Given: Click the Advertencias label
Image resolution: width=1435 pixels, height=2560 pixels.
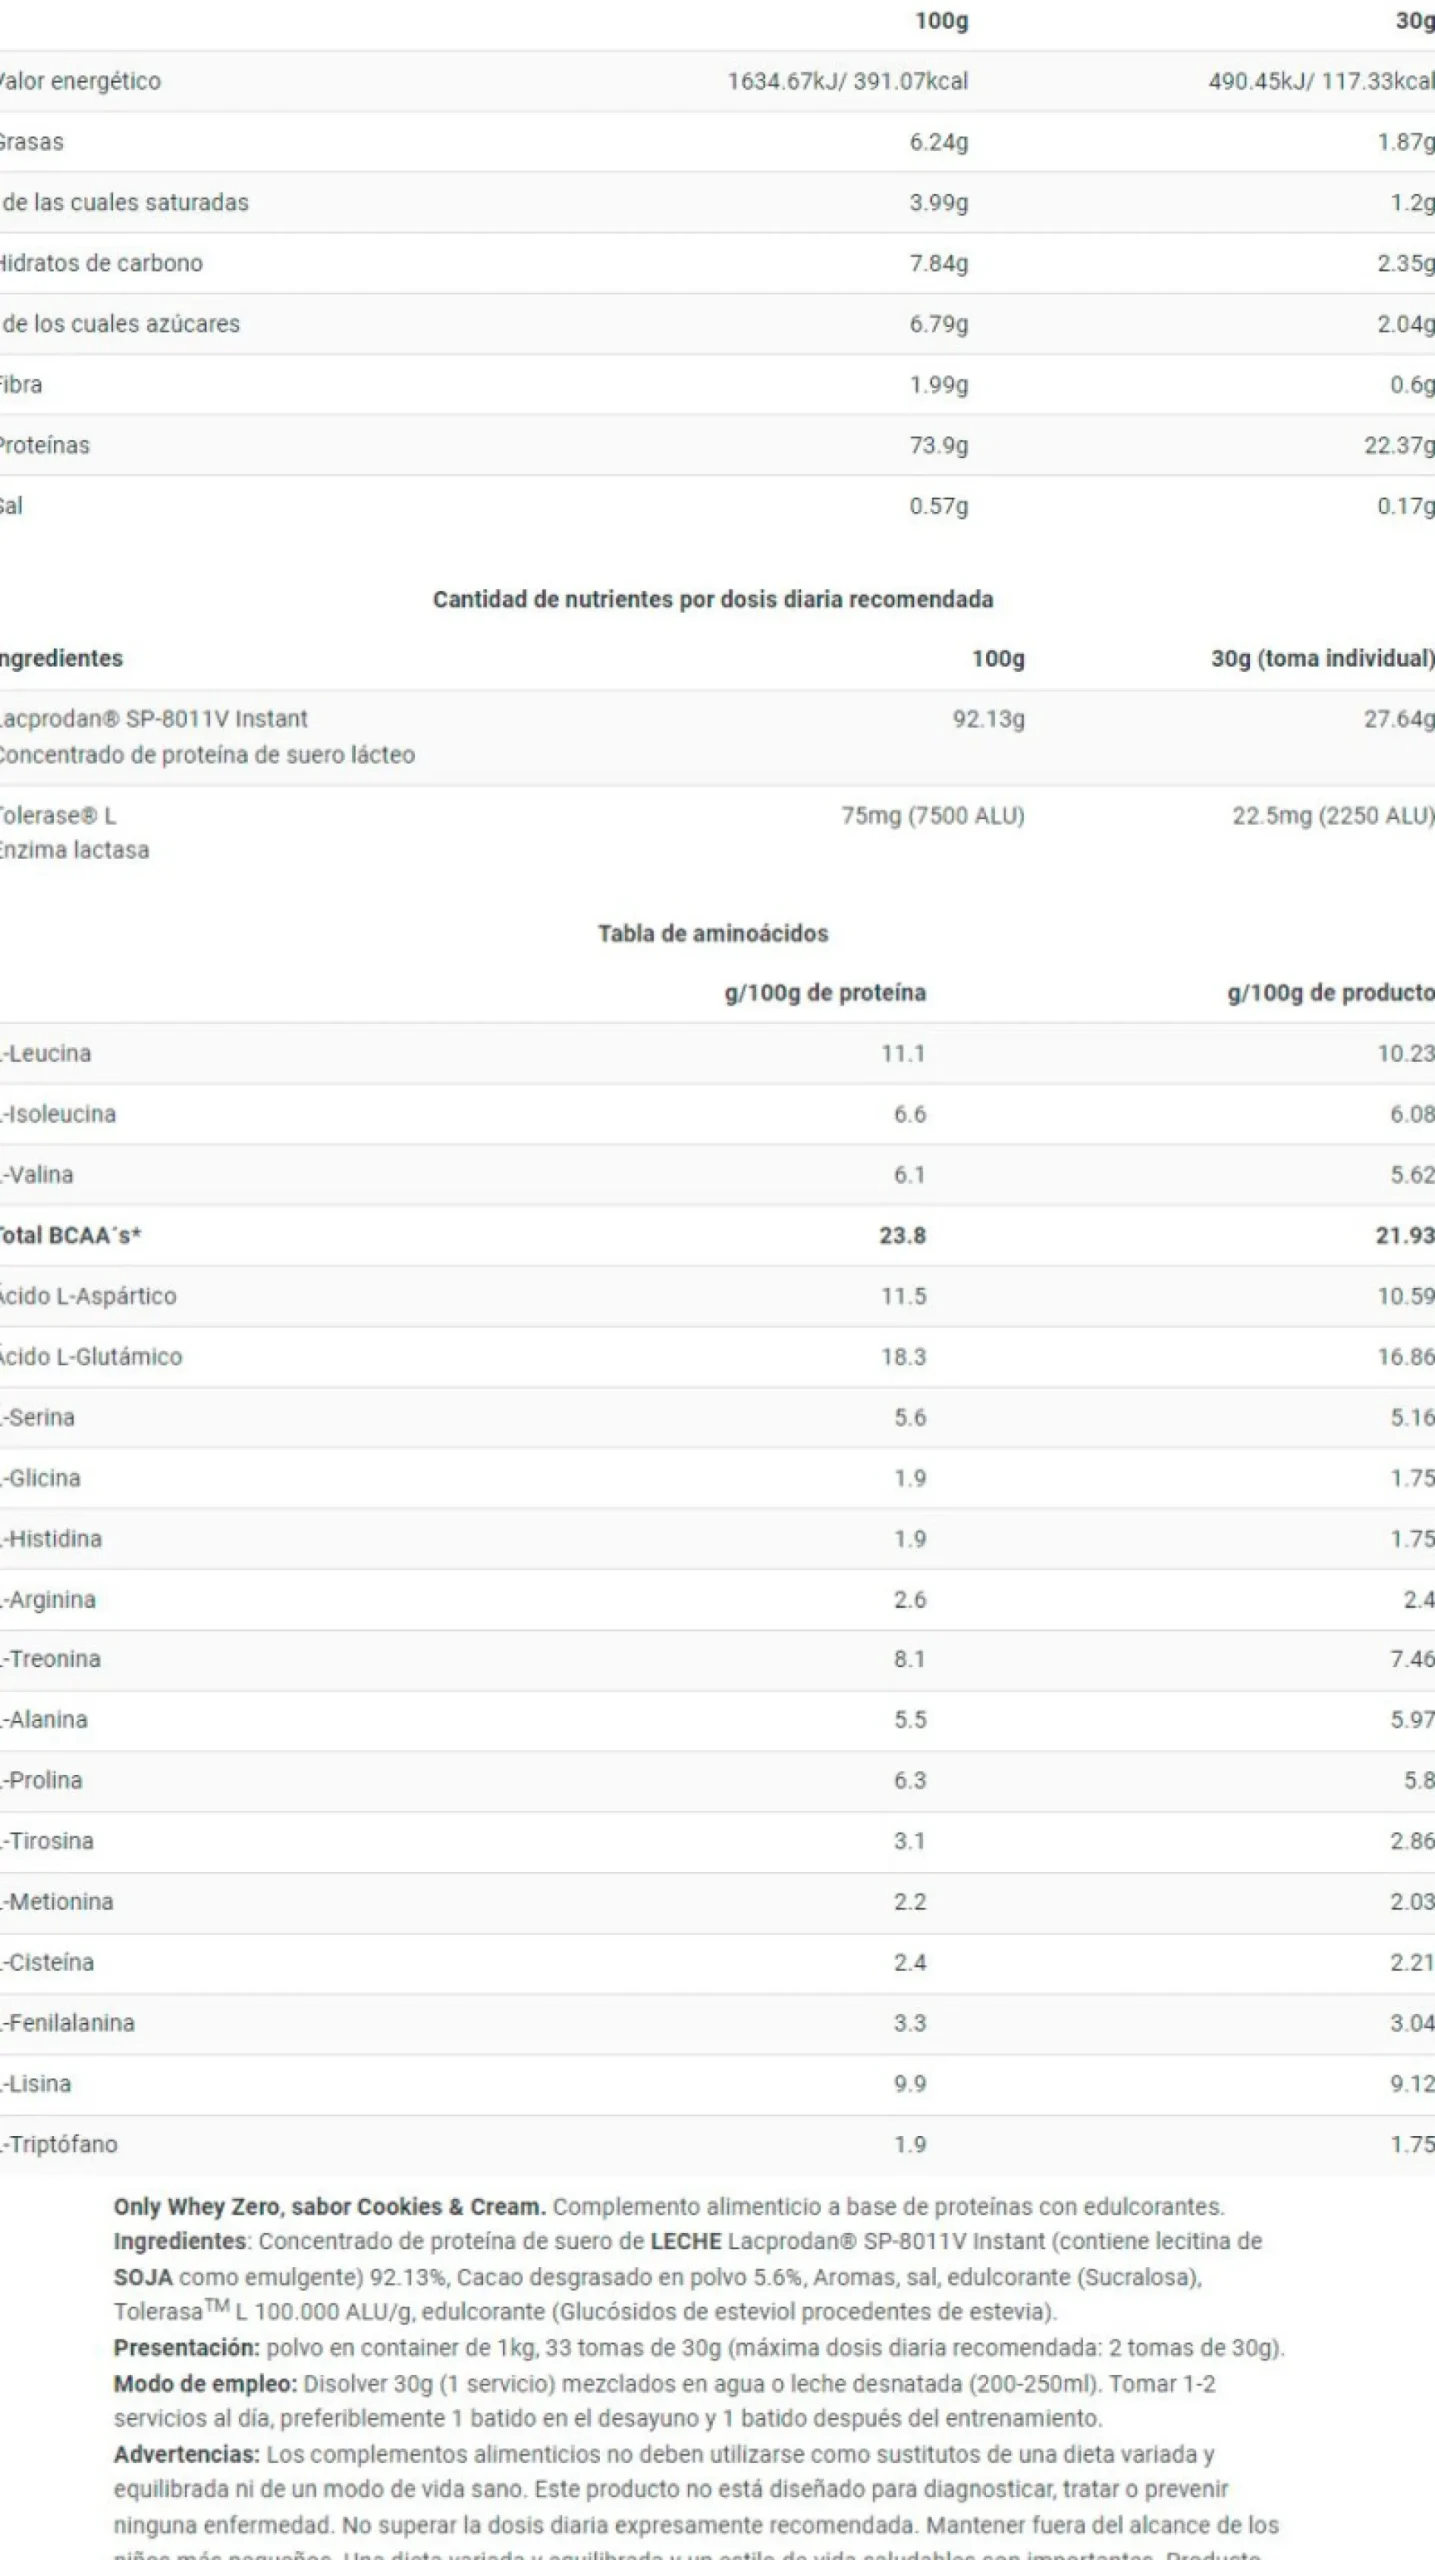Looking at the screenshot, I should [x=187, y=2454].
